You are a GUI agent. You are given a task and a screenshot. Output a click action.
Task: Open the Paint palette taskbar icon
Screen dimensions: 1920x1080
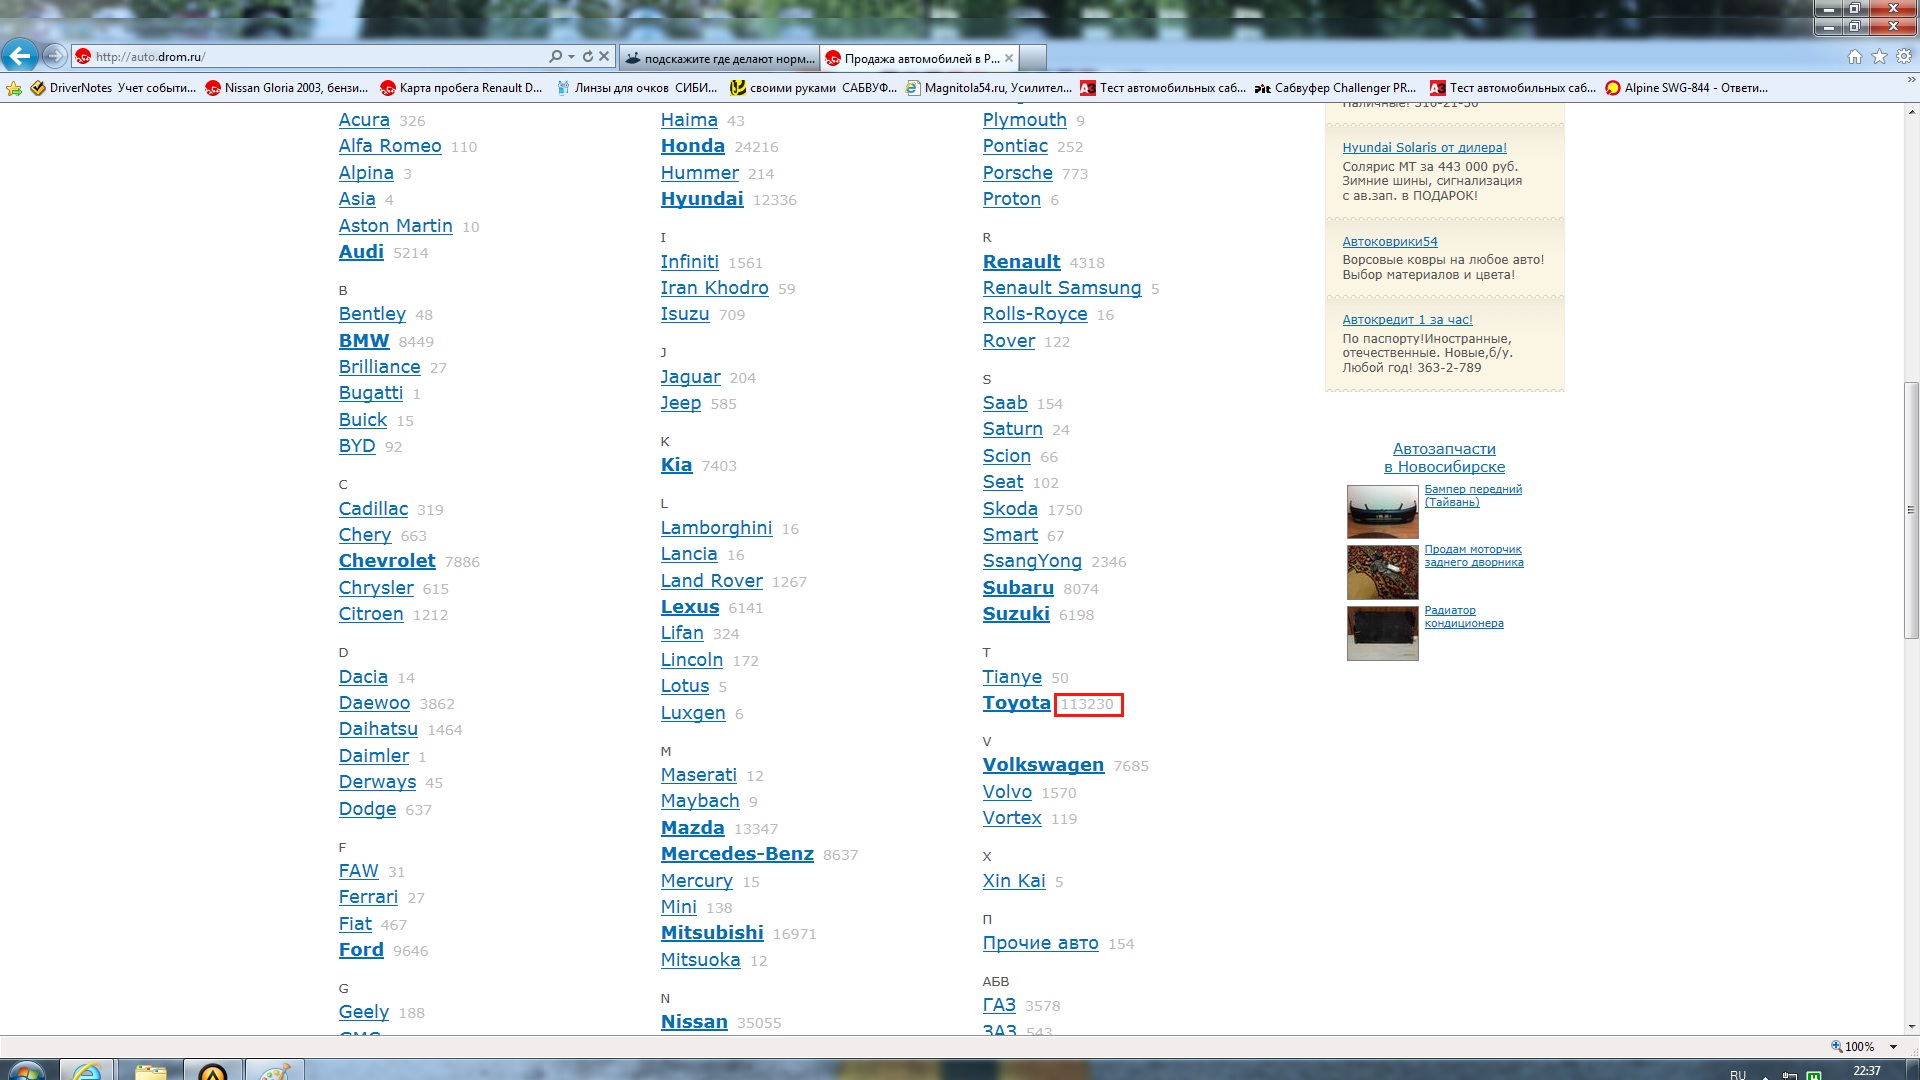click(274, 1070)
